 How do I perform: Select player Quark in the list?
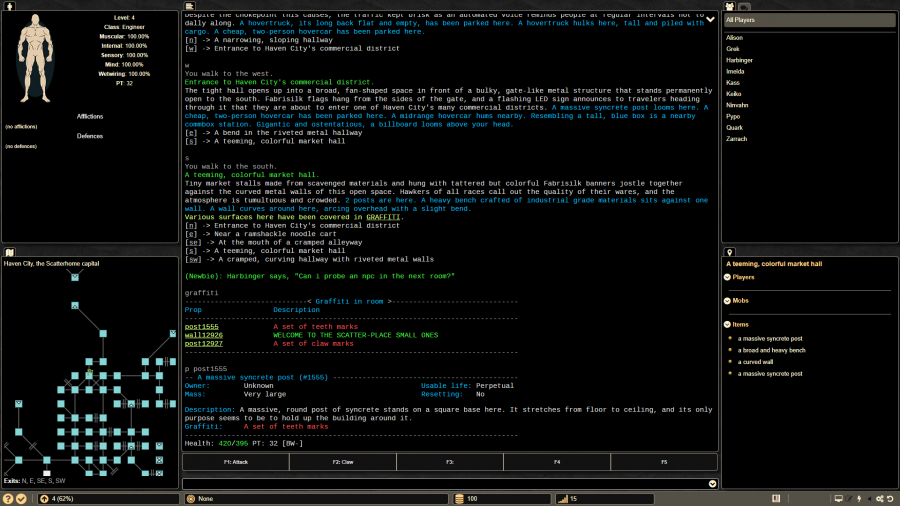click(734, 128)
